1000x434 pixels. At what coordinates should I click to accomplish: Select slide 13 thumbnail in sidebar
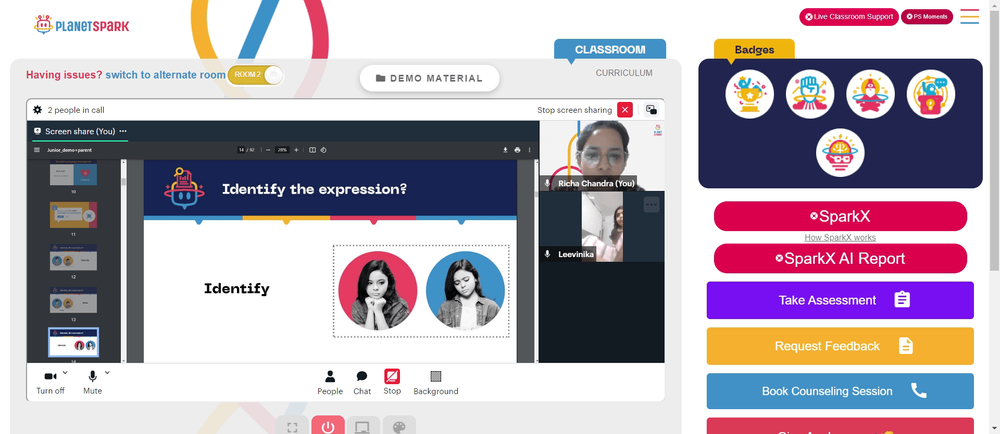point(73,300)
